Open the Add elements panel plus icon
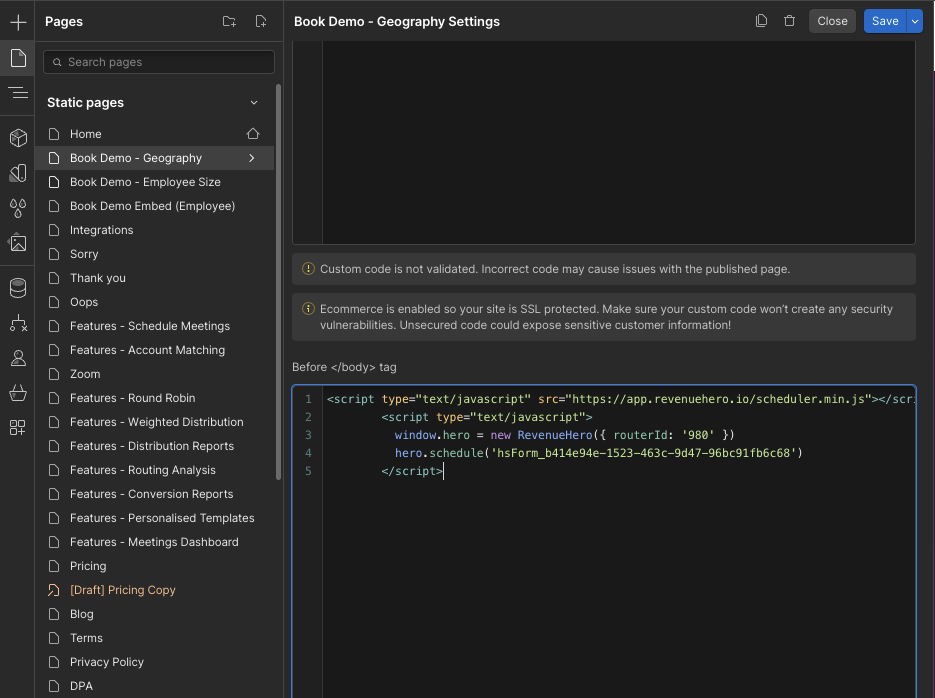Image resolution: width=935 pixels, height=698 pixels. click(x=18, y=23)
